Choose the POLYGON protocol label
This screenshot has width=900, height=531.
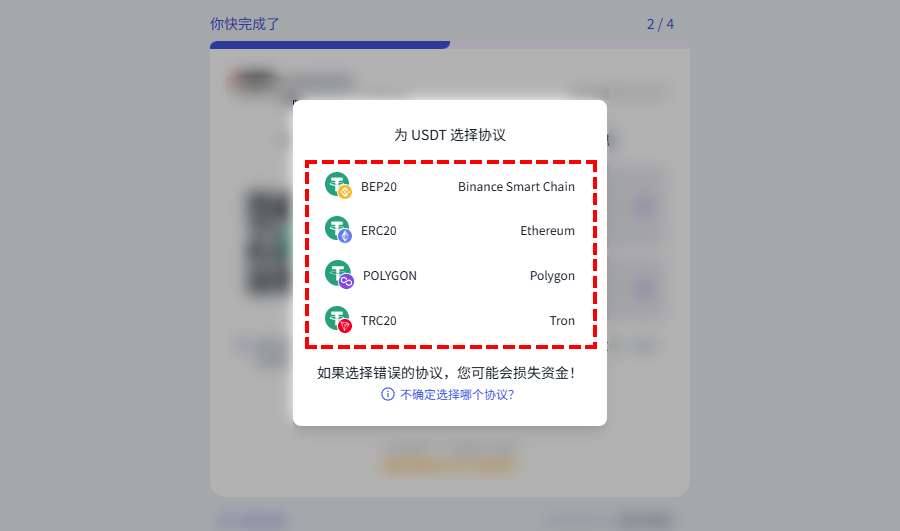(390, 276)
